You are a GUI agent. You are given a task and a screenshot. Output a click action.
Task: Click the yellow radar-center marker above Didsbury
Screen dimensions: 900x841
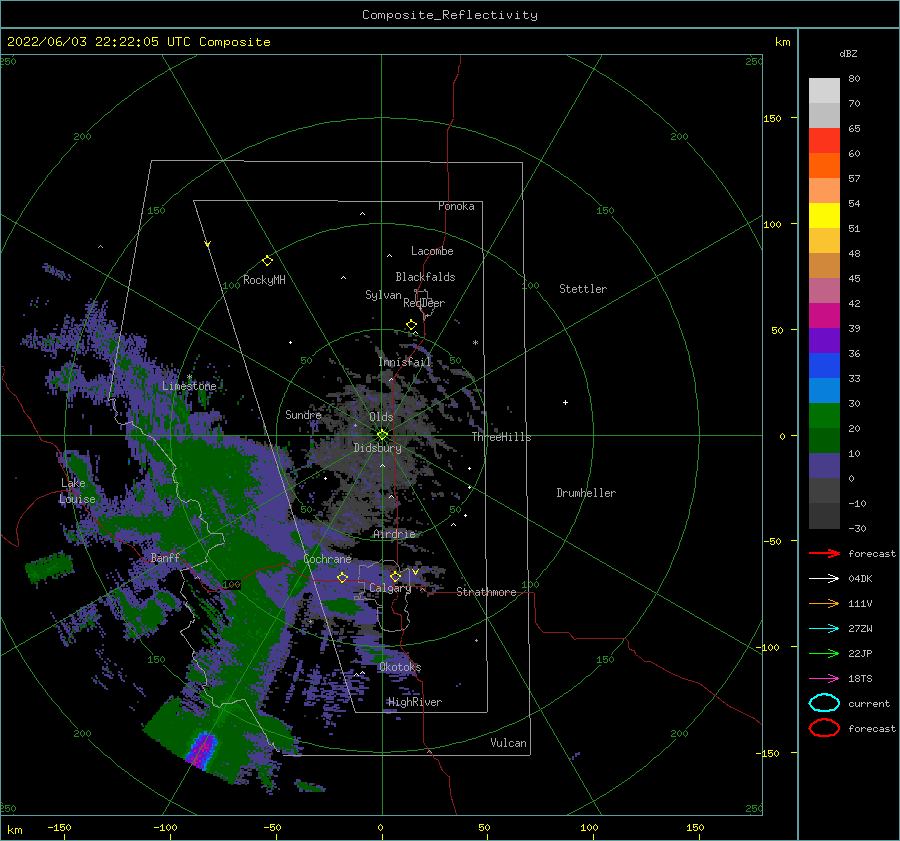[382, 435]
